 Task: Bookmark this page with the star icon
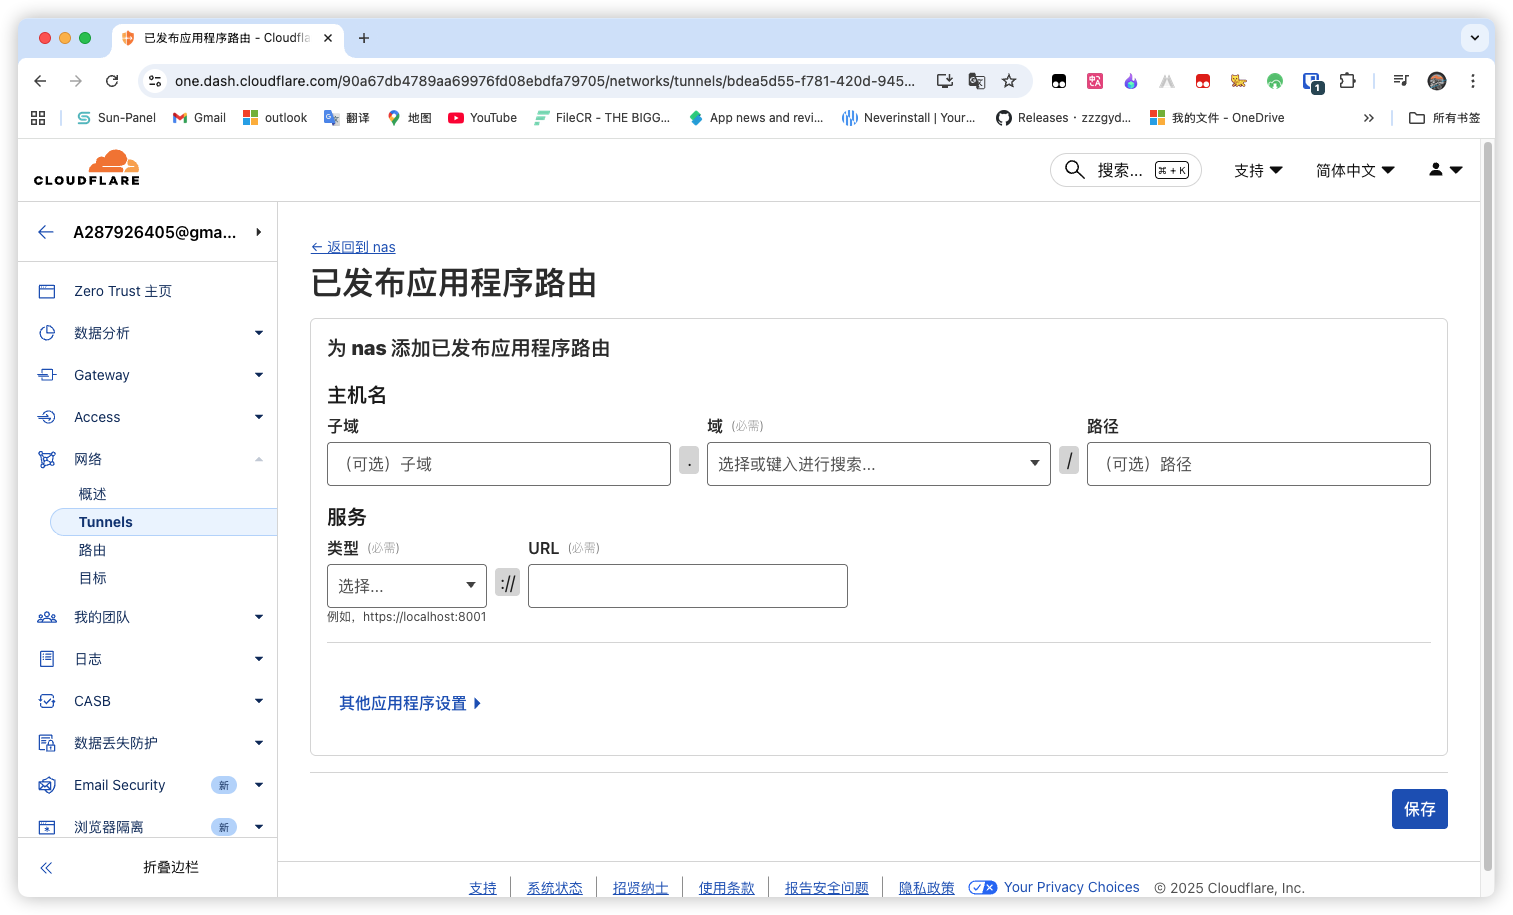[x=1009, y=81]
